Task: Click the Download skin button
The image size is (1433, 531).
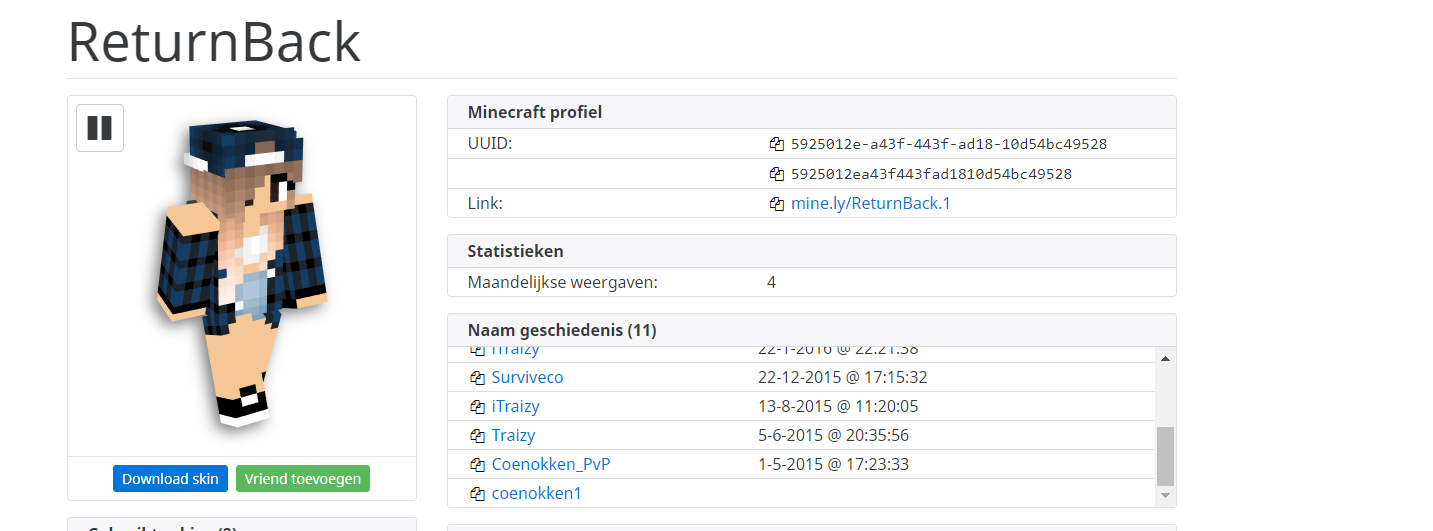Action: pos(170,479)
